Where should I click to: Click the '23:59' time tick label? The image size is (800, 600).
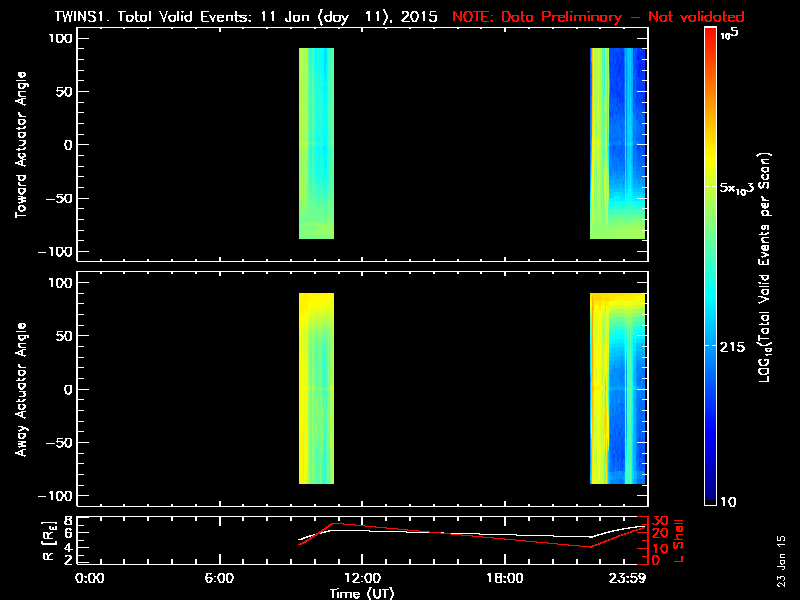628,578
